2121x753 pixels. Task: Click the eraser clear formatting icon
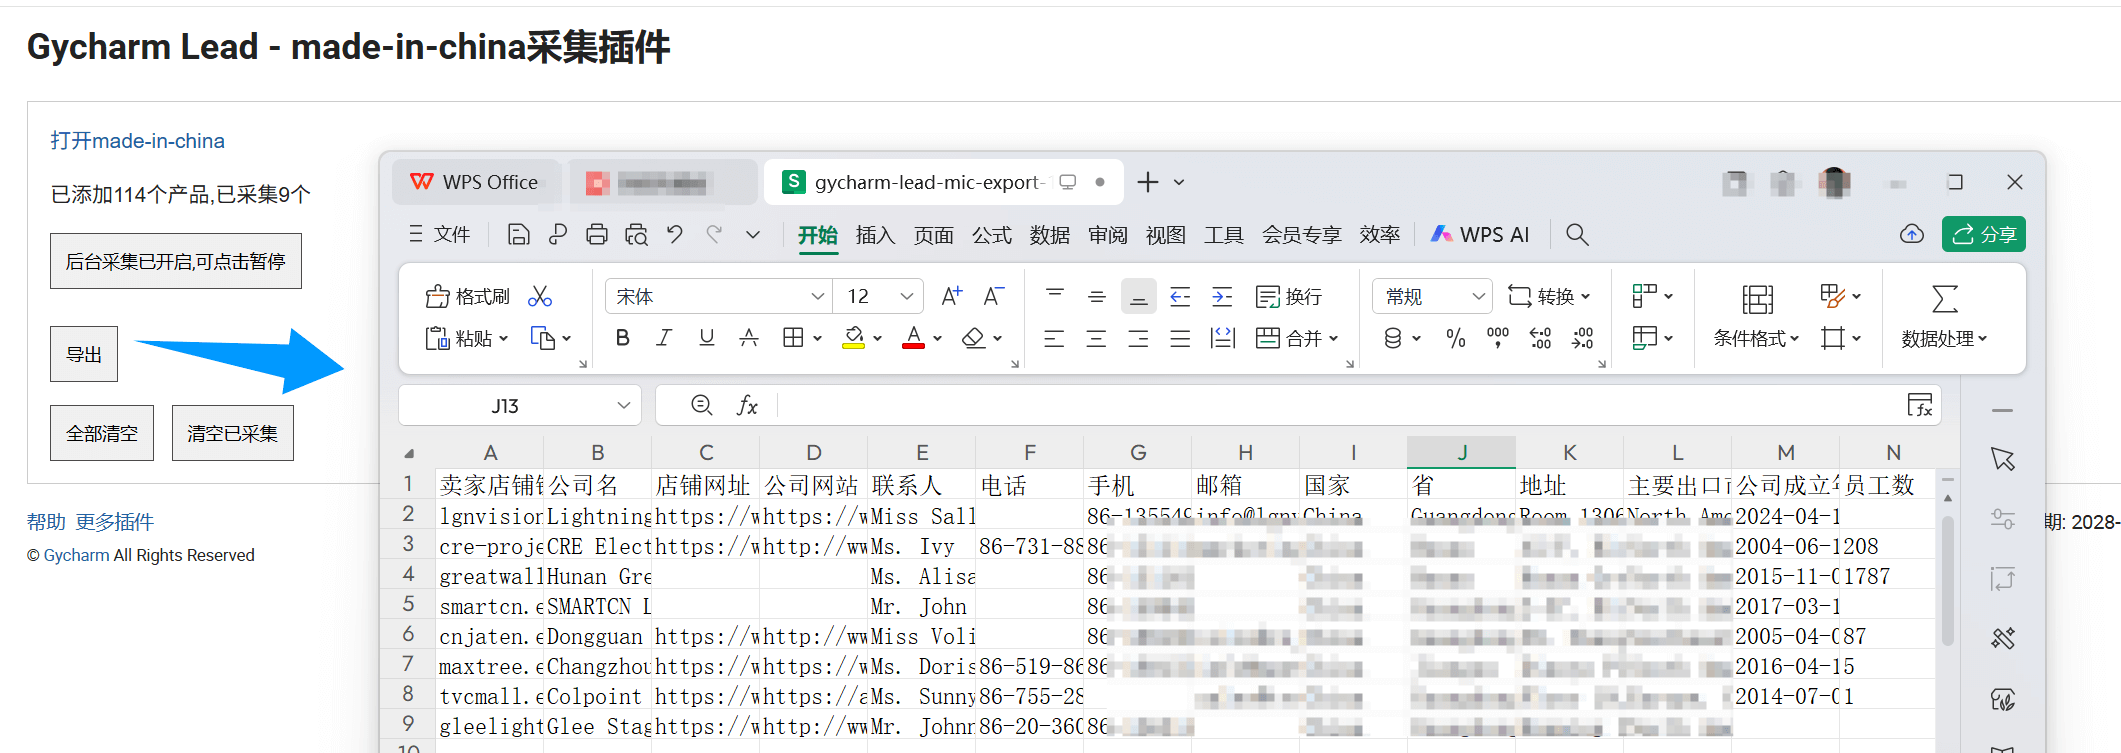(x=973, y=338)
